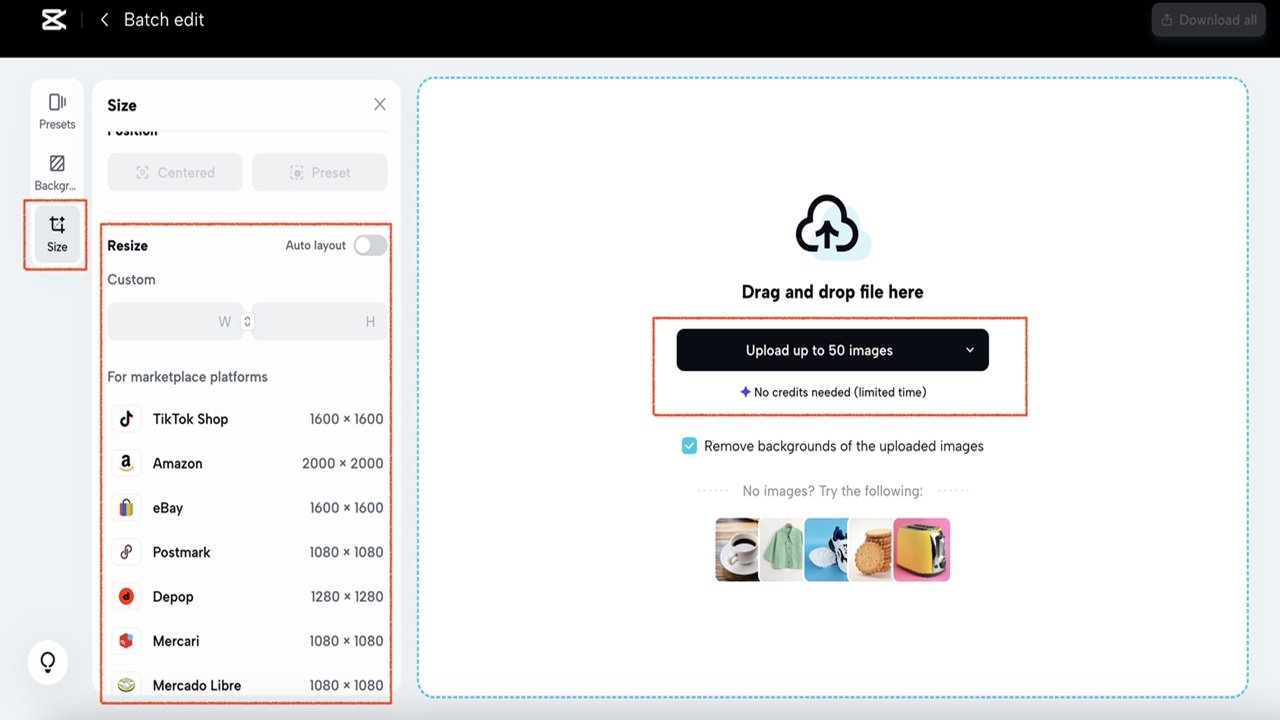The height and width of the screenshot is (720, 1280).
Task: Open the Presets panel
Action: pyautogui.click(x=56, y=108)
